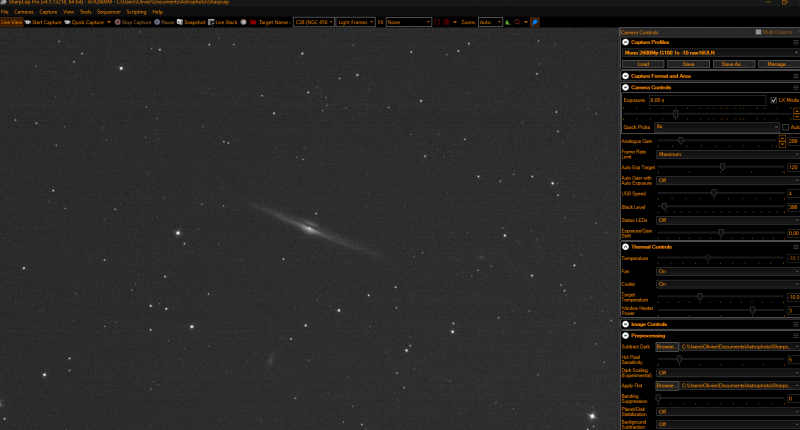This screenshot has height=430, width=800.
Task: Open the Scripting menu
Action: (136, 12)
